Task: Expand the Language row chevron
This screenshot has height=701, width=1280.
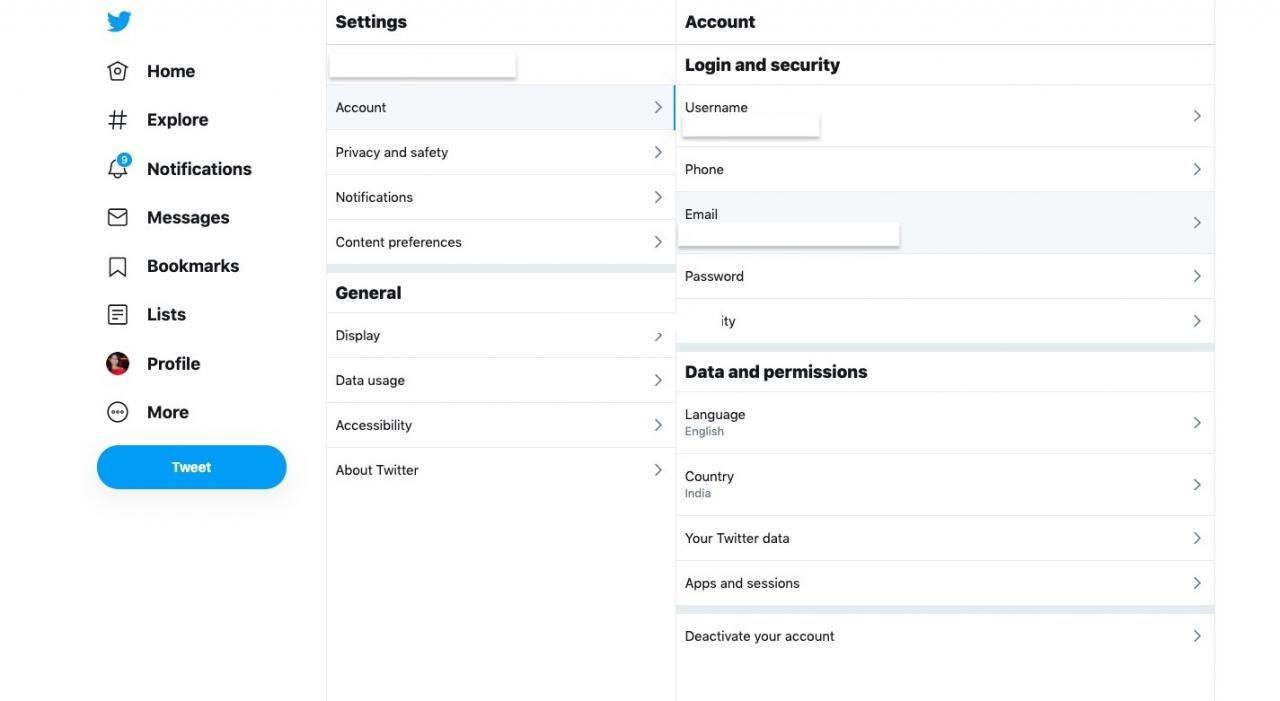Action: click(x=1197, y=423)
